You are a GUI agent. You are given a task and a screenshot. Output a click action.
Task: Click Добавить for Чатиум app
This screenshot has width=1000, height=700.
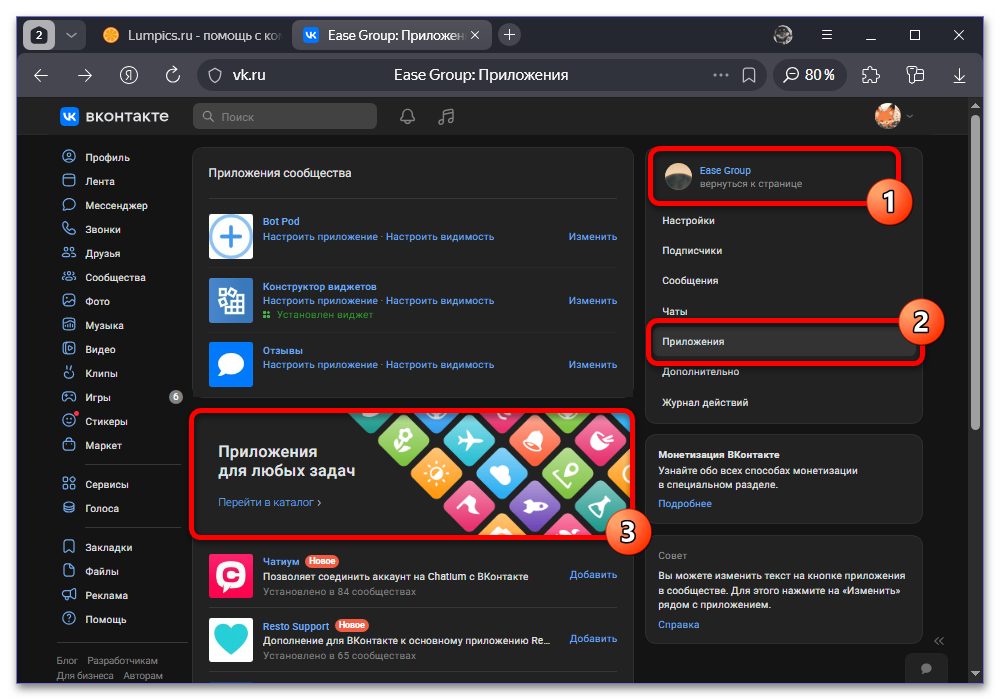point(593,574)
